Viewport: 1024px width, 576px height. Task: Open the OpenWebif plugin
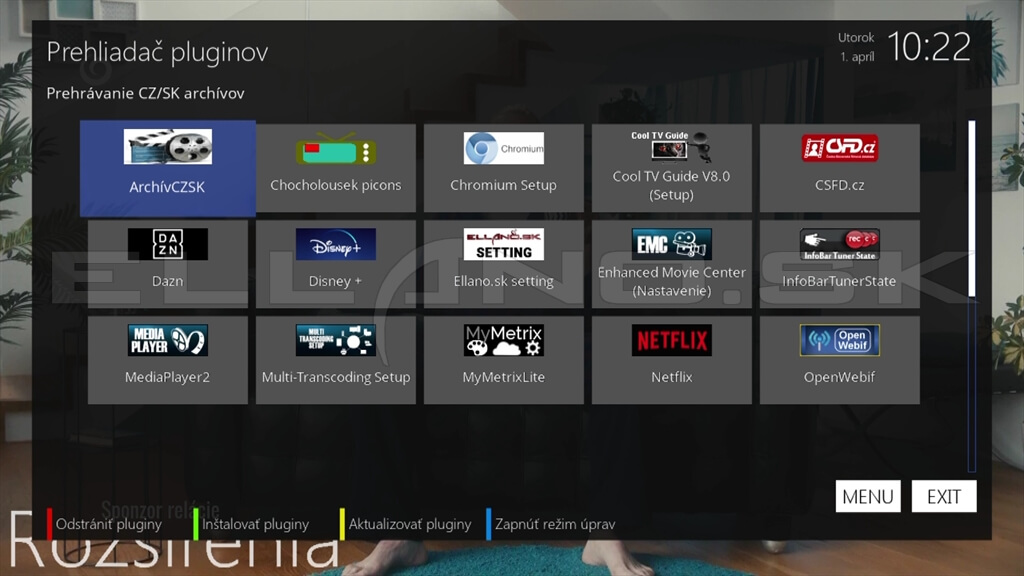839,360
